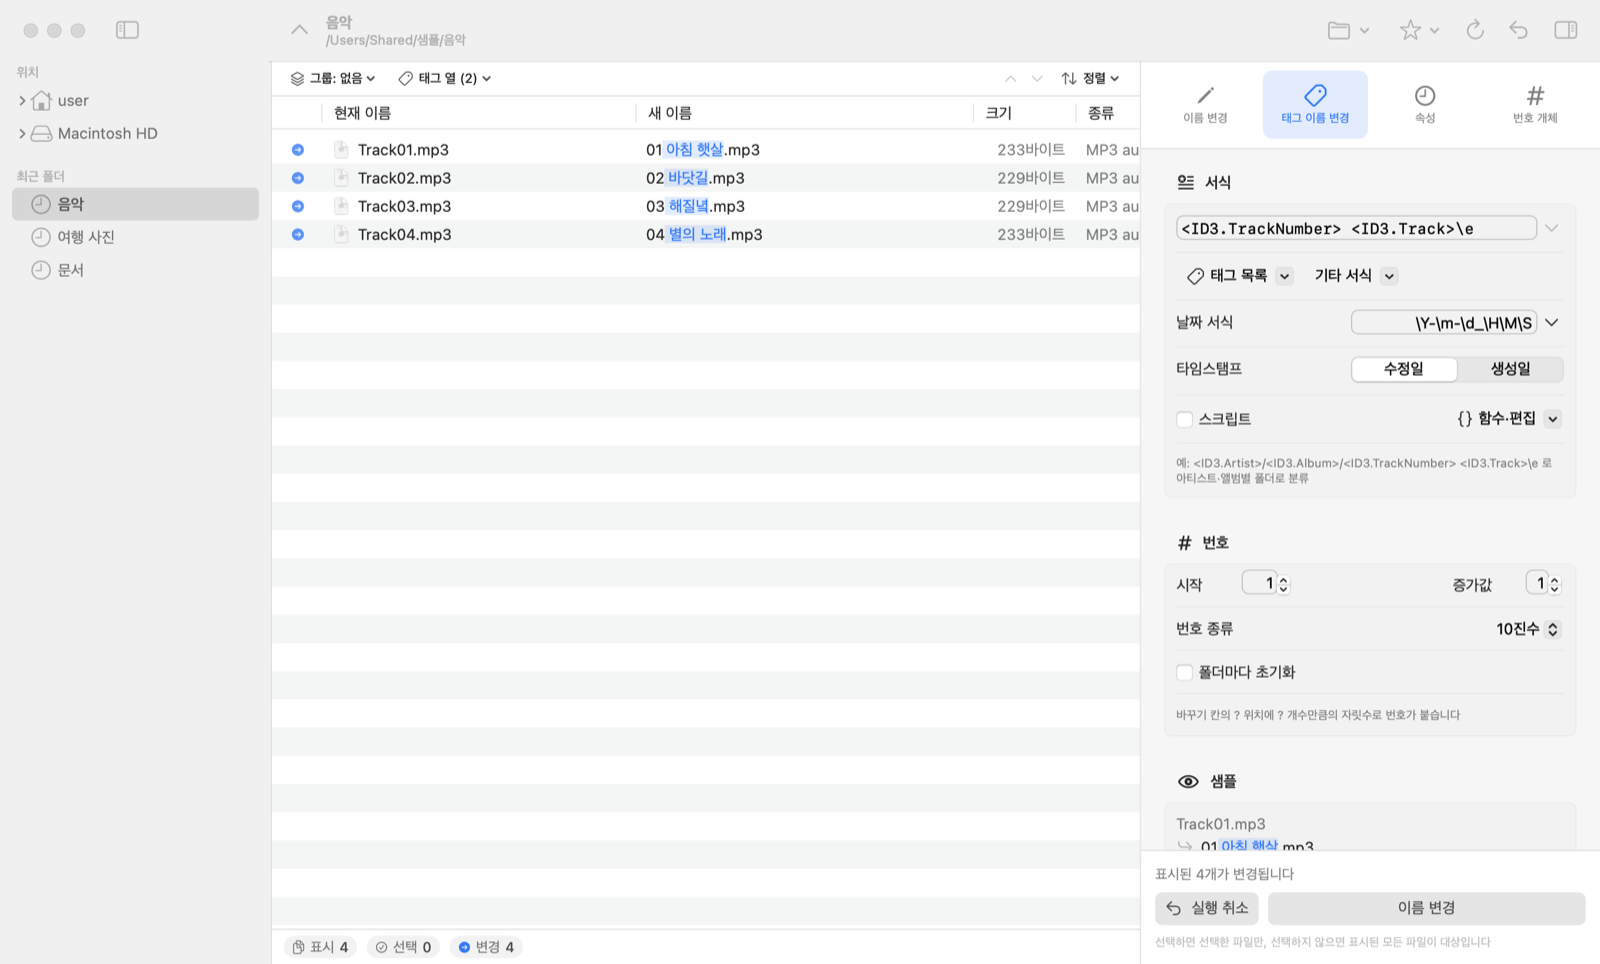Toggle the left sidebar panel icon

(x=127, y=30)
